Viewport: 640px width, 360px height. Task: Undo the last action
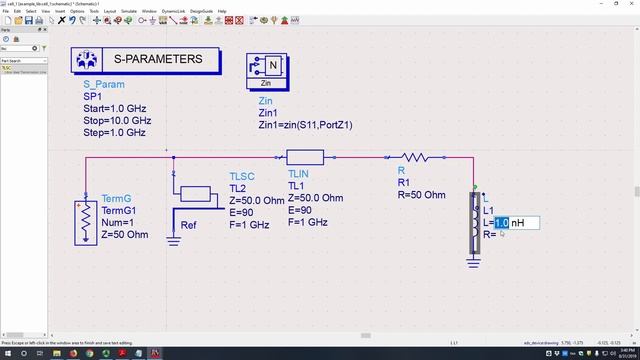click(72, 20)
